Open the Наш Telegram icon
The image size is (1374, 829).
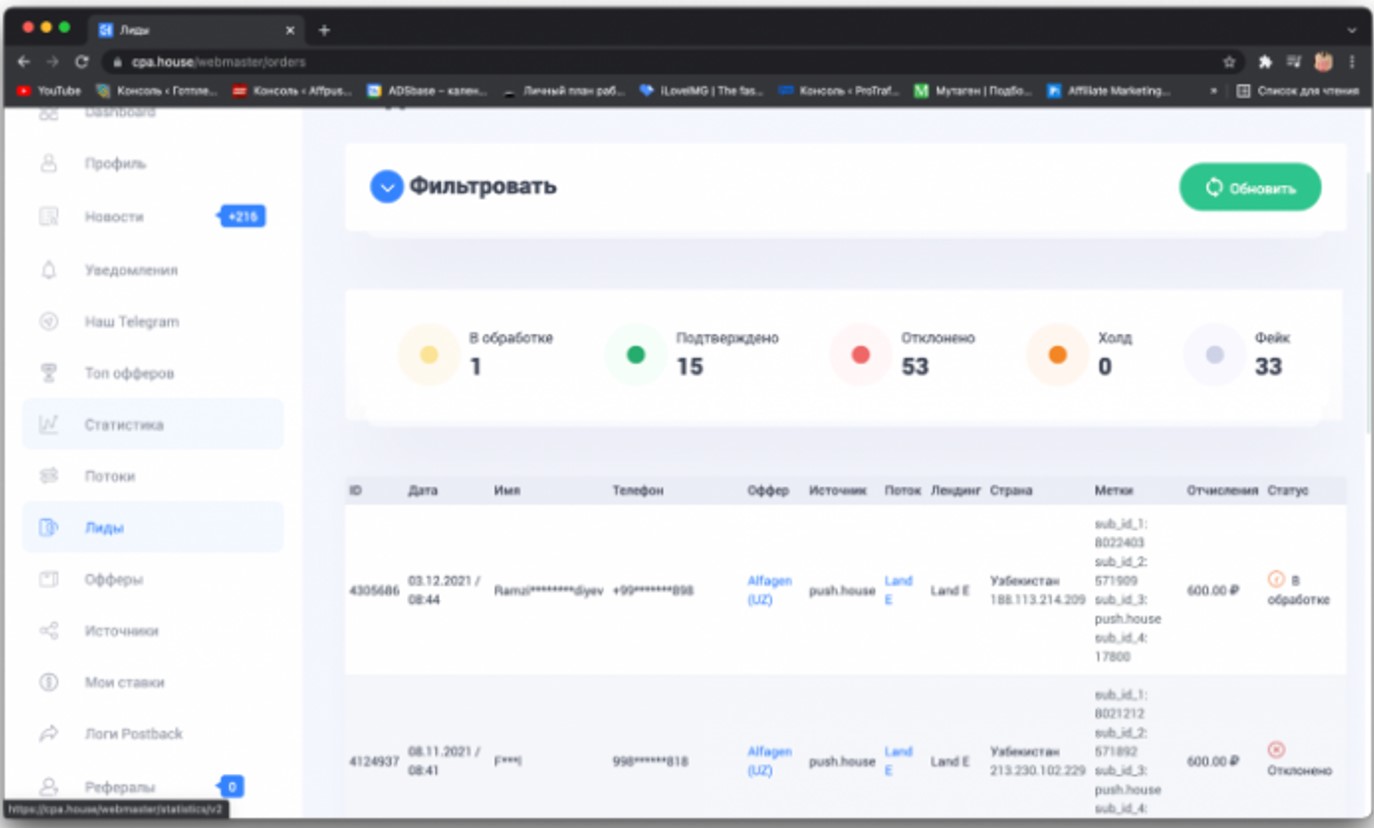point(49,322)
